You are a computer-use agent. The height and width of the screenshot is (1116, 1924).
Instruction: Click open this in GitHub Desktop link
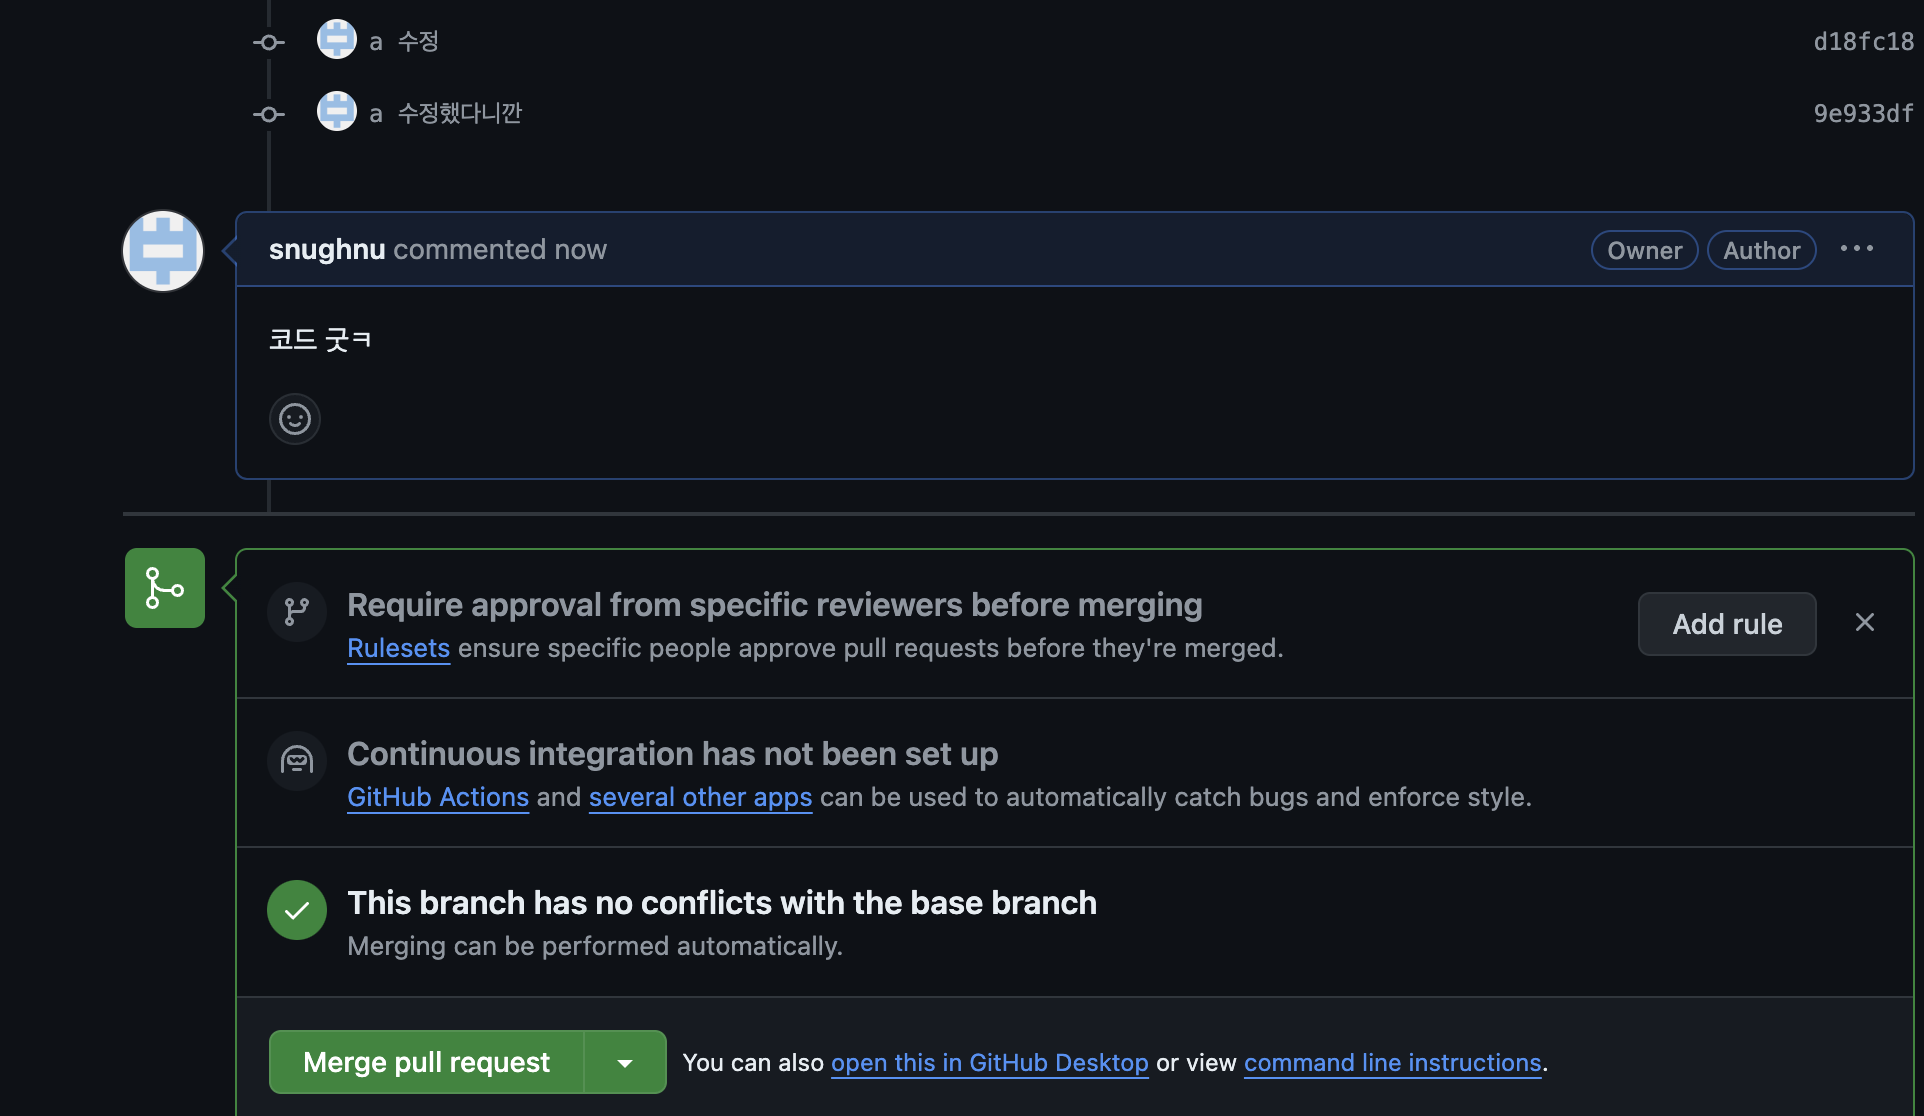tap(989, 1063)
